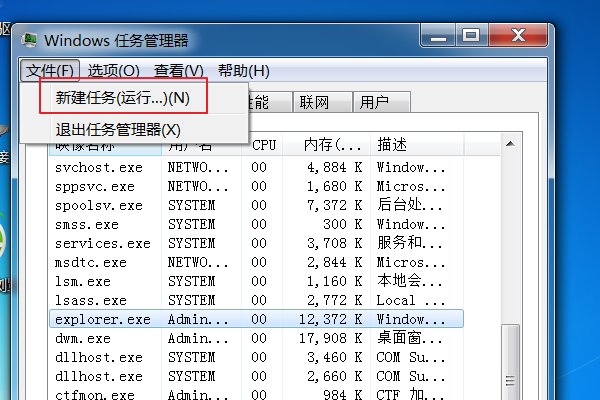
Task: Click memory value 4,884 K
Action: click(334, 167)
